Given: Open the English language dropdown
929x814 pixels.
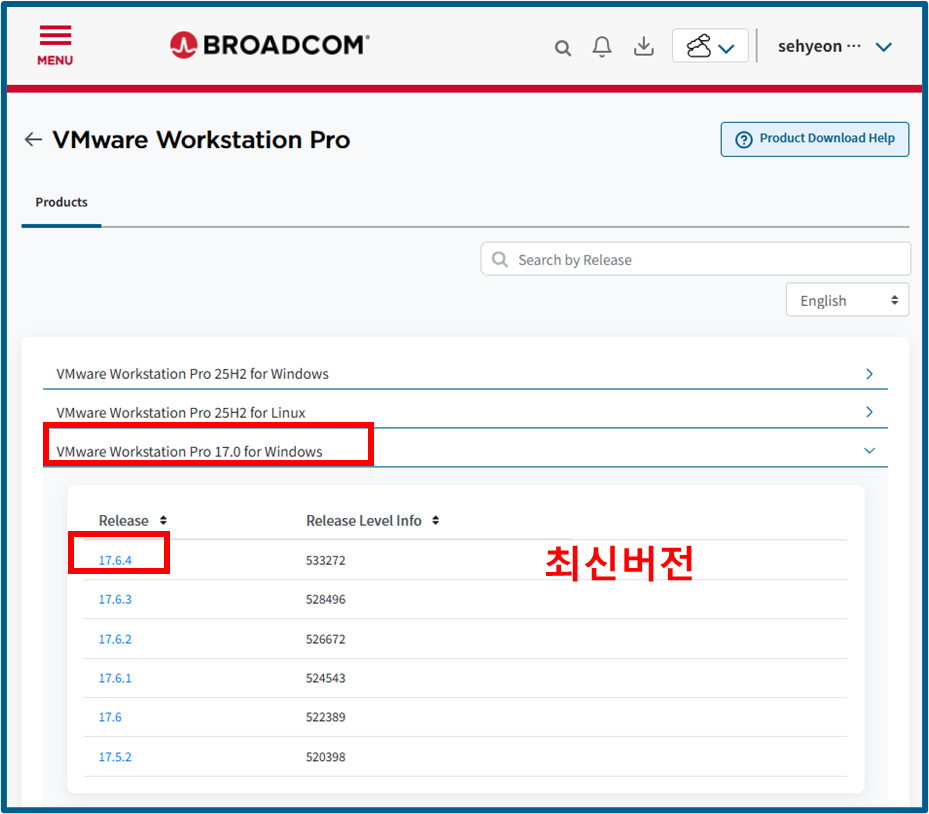Looking at the screenshot, I should (847, 300).
